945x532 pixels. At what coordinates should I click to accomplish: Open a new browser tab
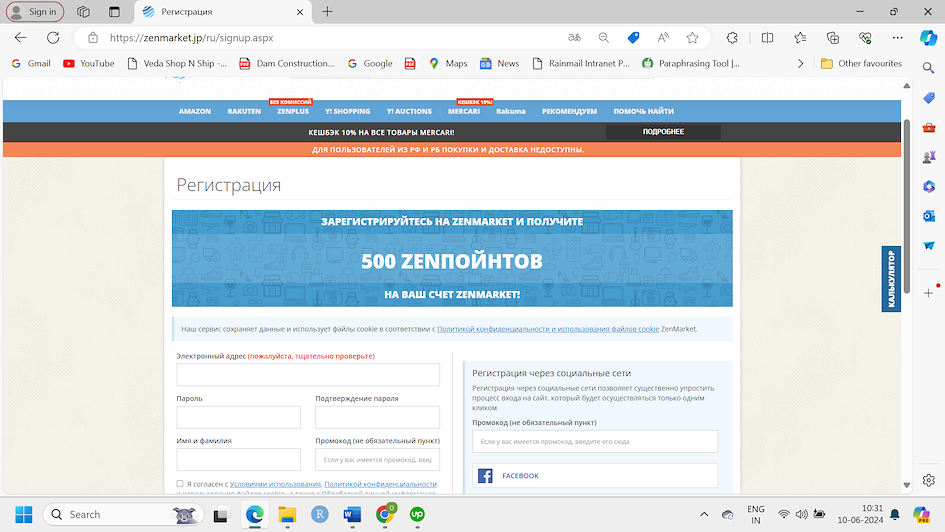pos(327,11)
